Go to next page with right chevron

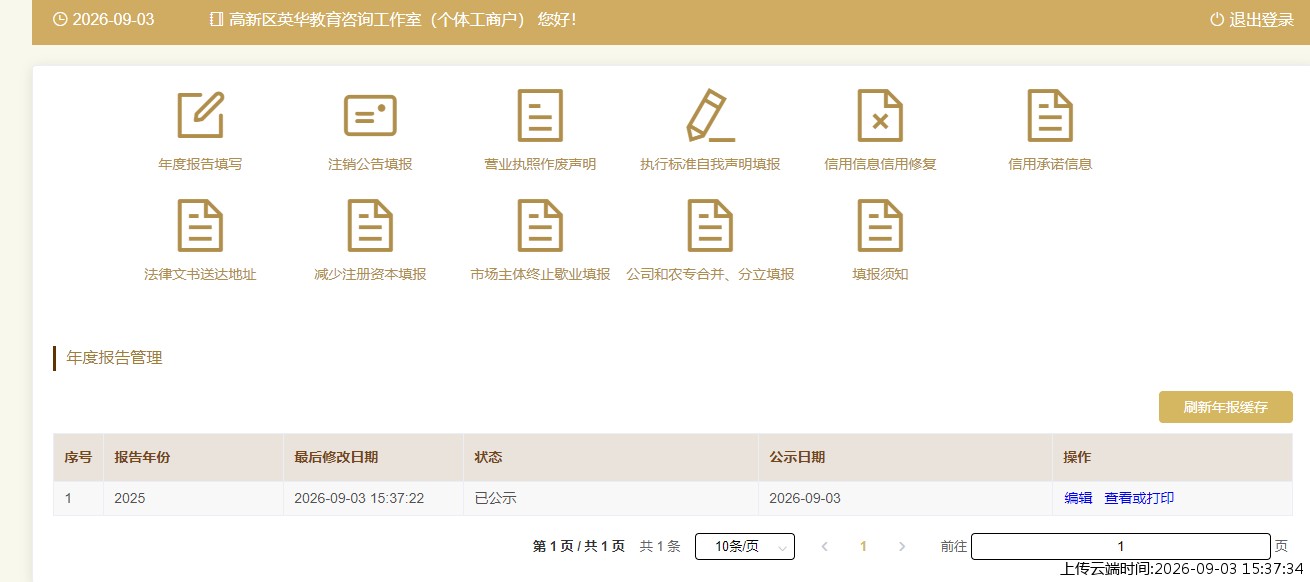(902, 546)
